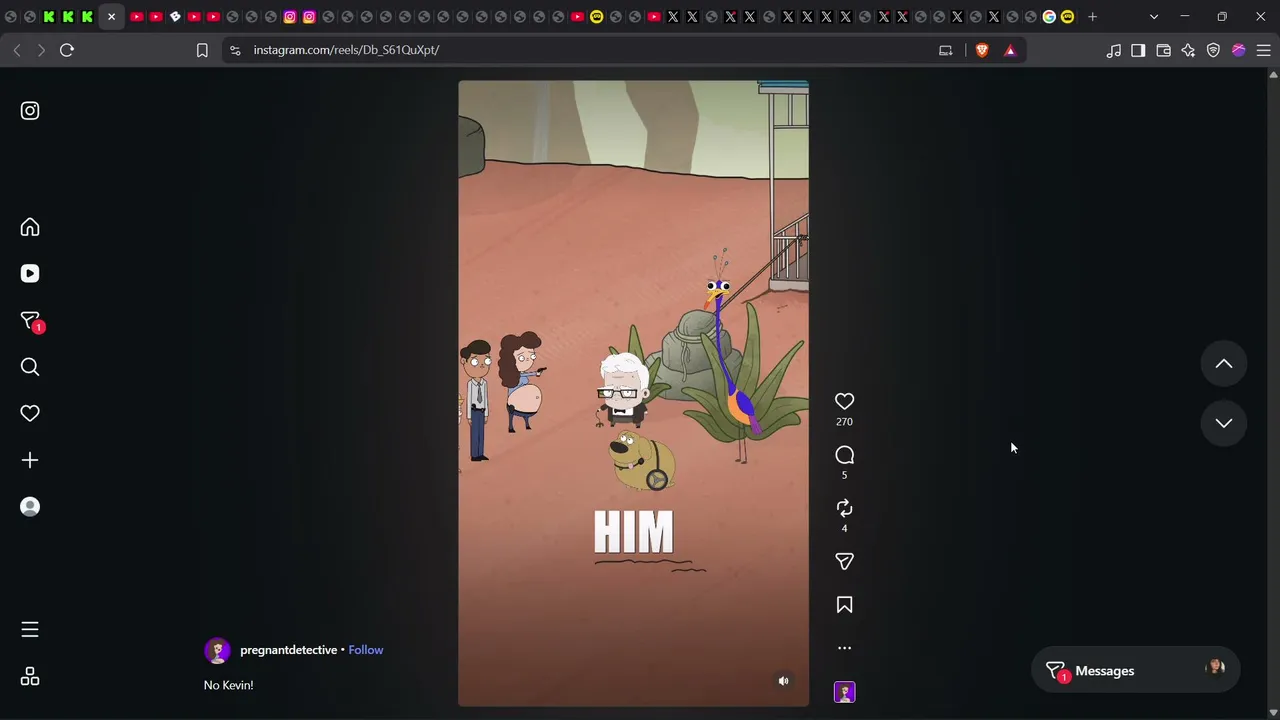Viewport: 1280px width, 720px height.
Task: Install the site as an app from the address bar
Action: coord(946,50)
